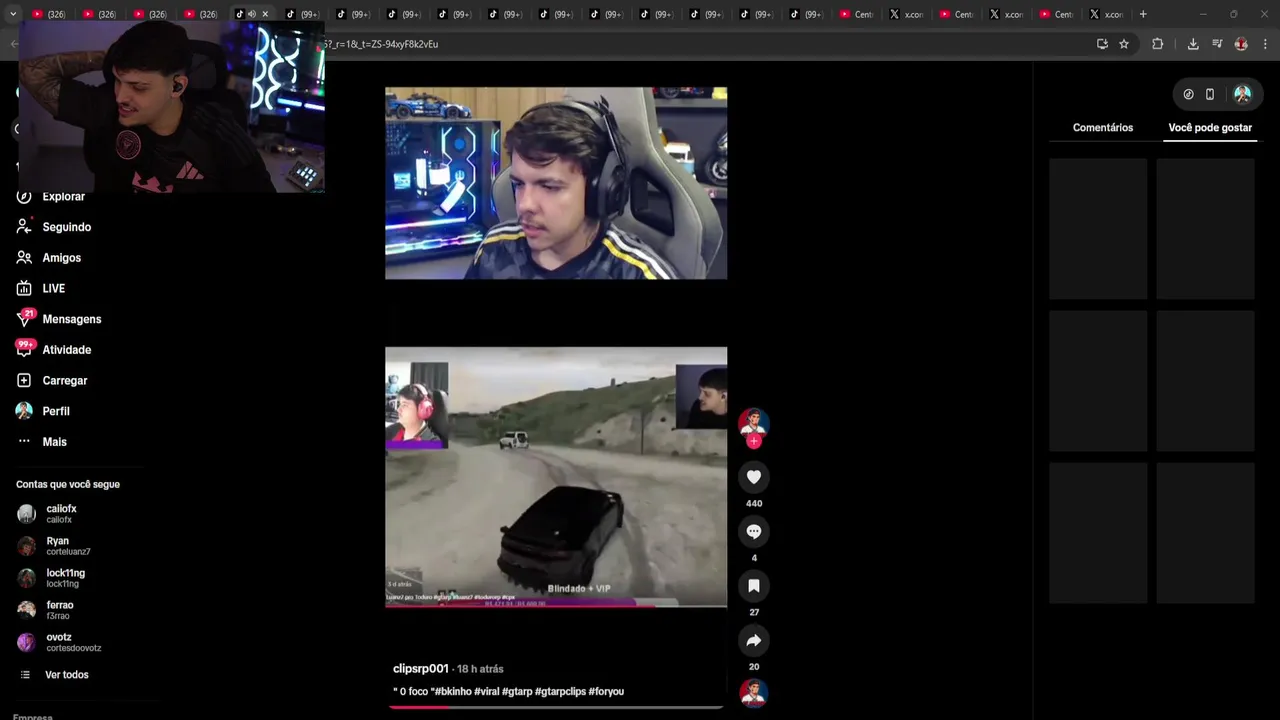The height and width of the screenshot is (720, 1280).
Task: Click TikTok coin icon in top pill
Action: coord(1188,94)
